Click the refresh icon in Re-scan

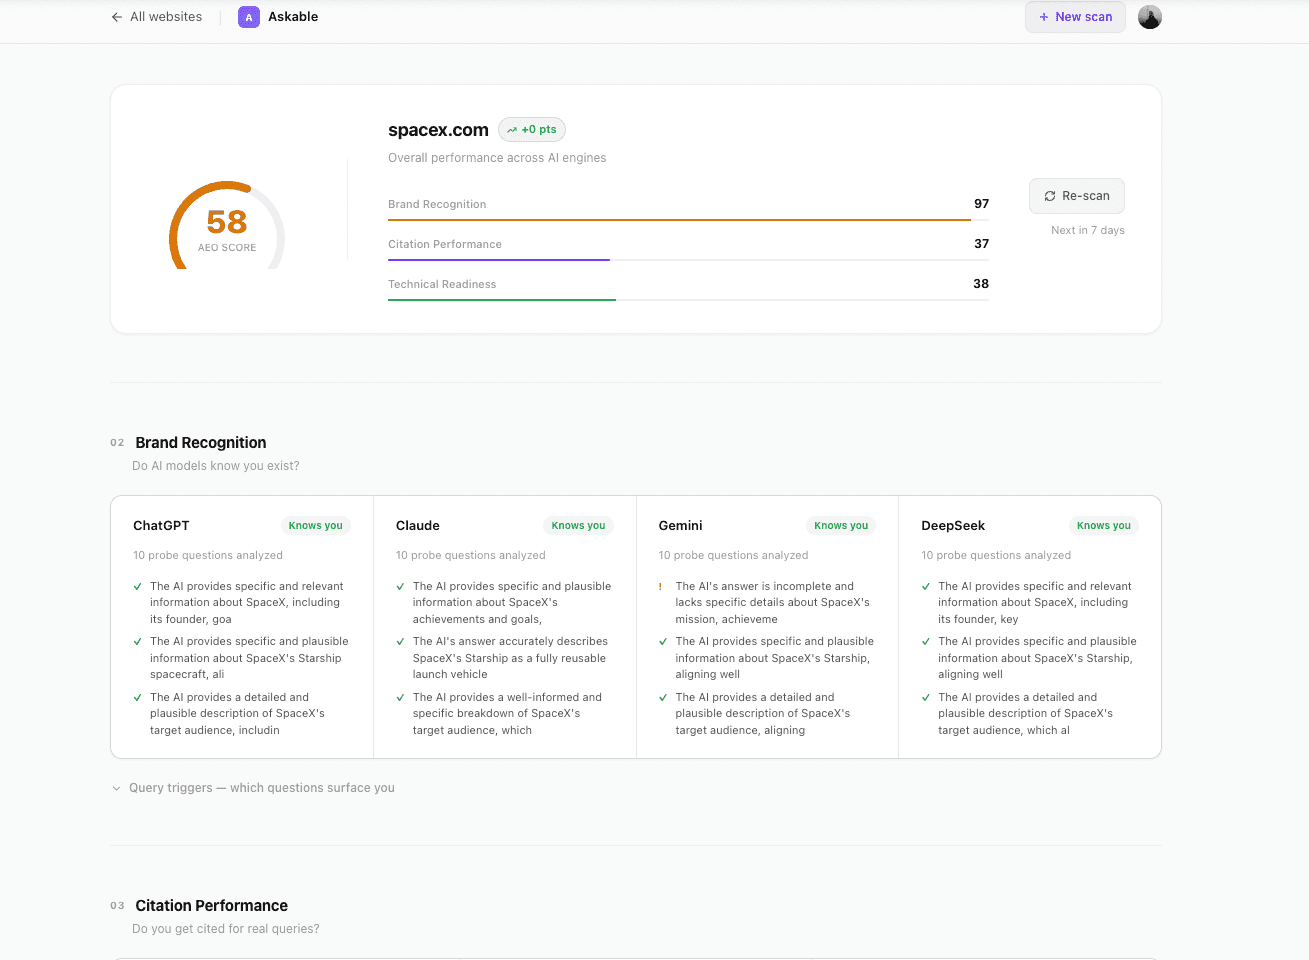pyautogui.click(x=1050, y=196)
